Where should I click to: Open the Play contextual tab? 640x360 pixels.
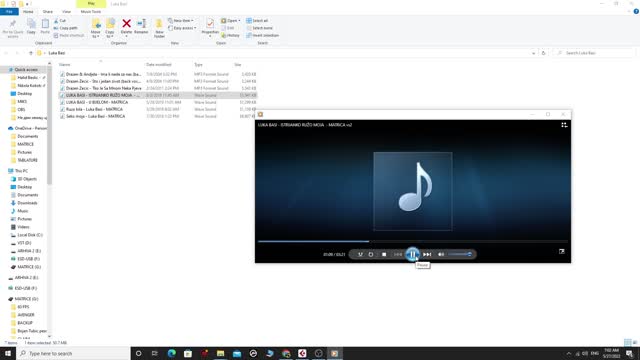pos(91,4)
